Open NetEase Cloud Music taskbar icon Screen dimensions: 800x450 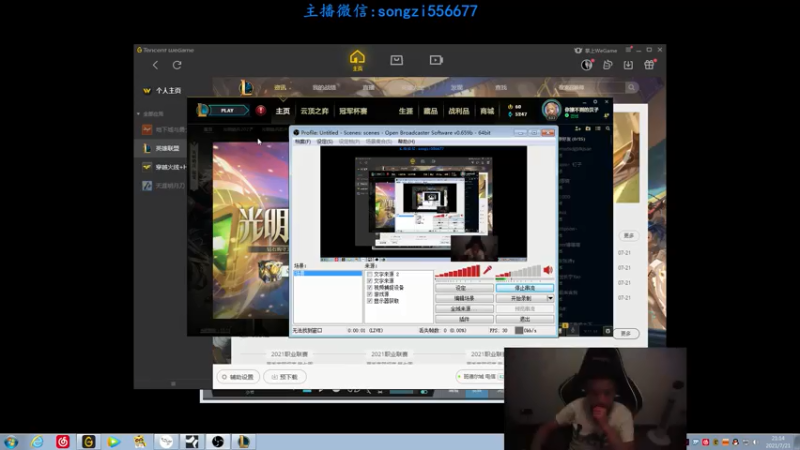pyautogui.click(x=63, y=442)
